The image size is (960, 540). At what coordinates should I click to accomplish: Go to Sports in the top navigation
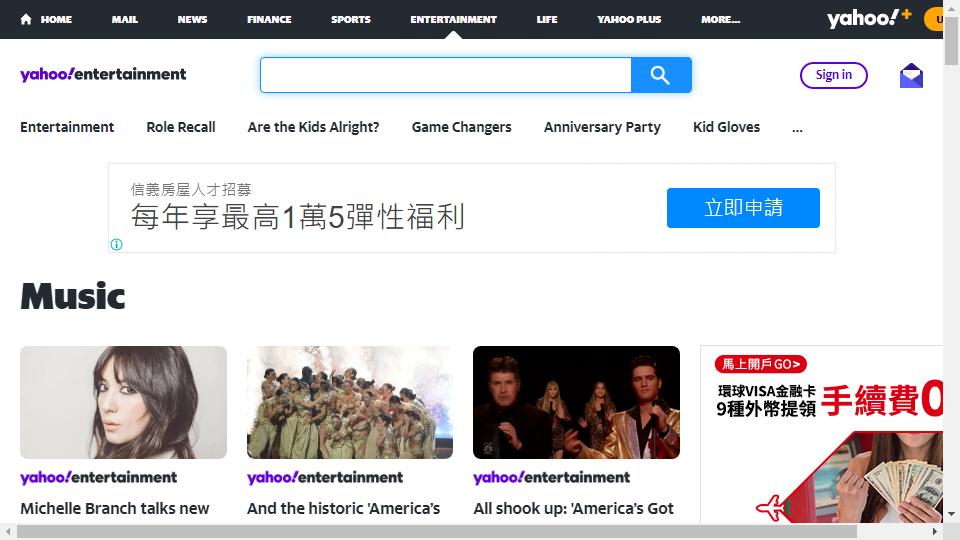click(351, 19)
